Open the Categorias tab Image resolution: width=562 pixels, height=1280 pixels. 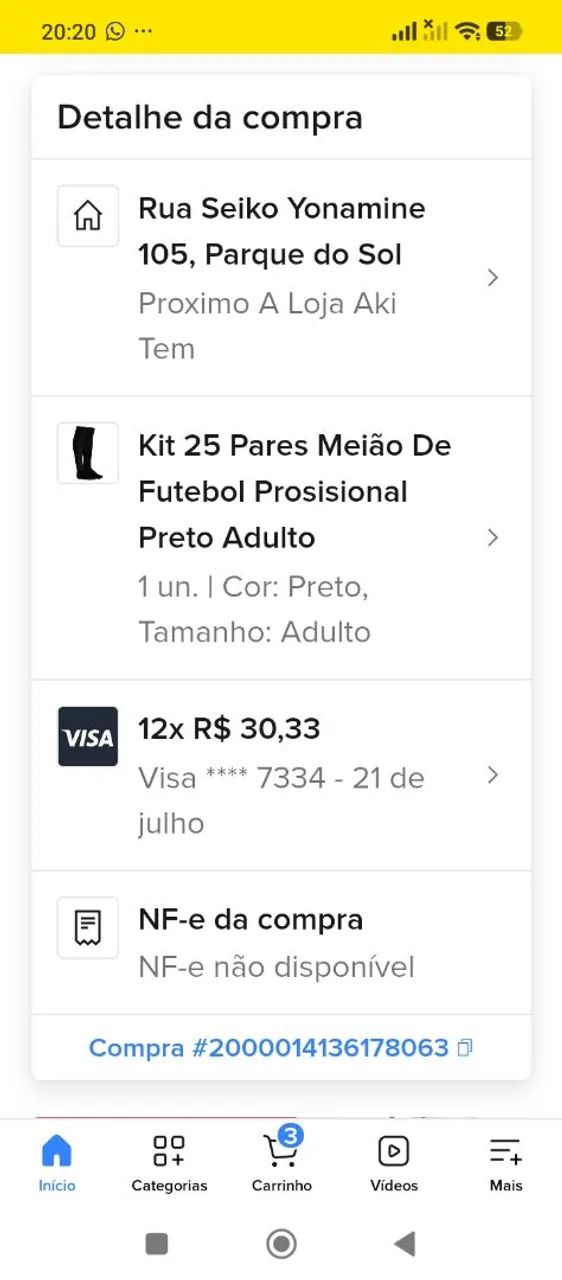pyautogui.click(x=169, y=1163)
